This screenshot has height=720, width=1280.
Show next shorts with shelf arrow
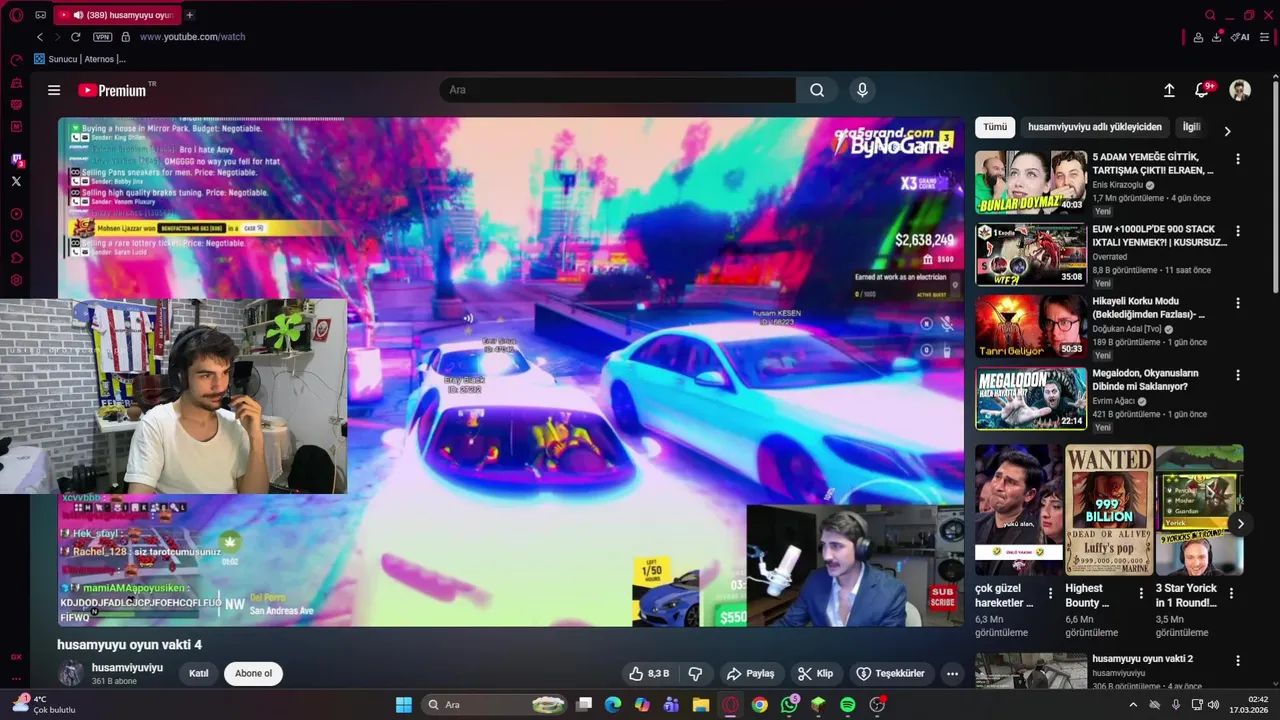click(1240, 524)
